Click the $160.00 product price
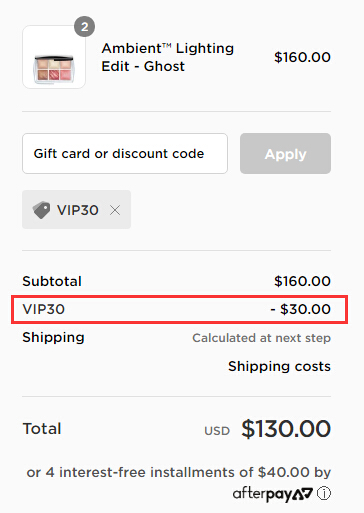The image size is (364, 513). [x=302, y=57]
